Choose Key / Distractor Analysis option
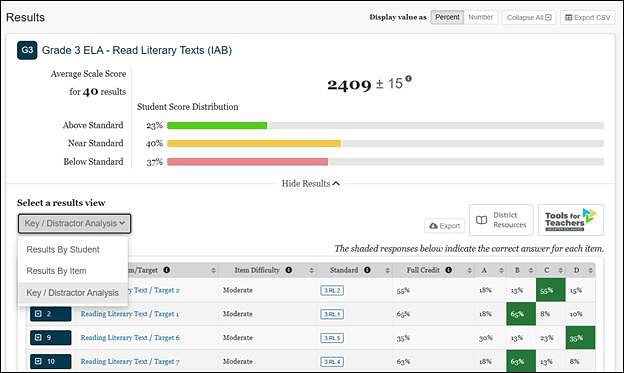 [72, 293]
